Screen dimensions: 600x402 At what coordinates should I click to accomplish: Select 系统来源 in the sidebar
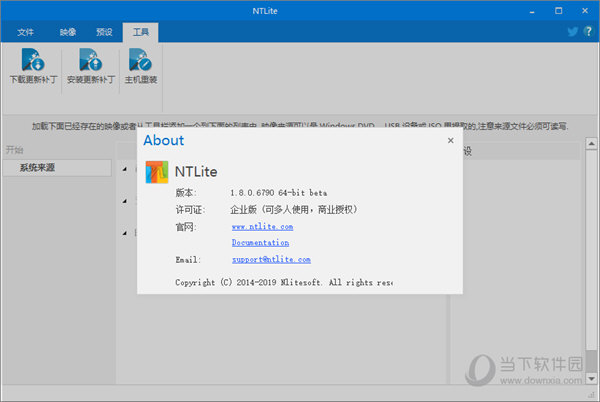coord(57,168)
